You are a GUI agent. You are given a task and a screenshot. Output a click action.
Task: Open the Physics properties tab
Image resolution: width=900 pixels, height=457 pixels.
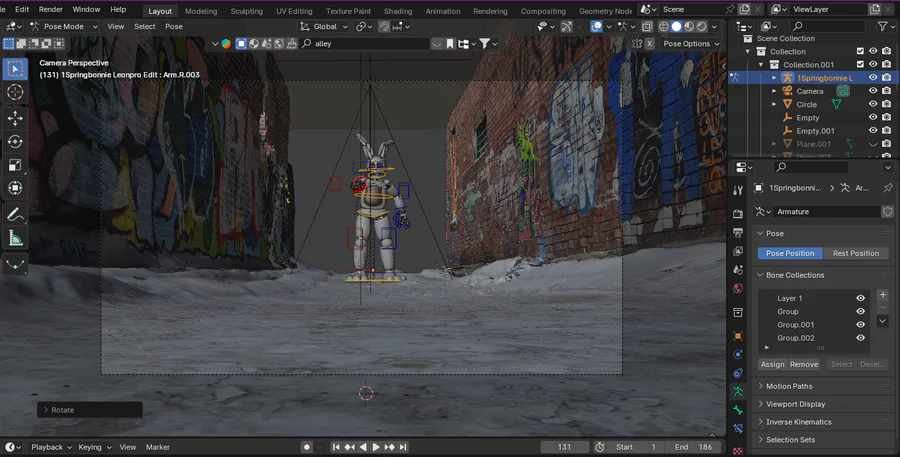738,354
